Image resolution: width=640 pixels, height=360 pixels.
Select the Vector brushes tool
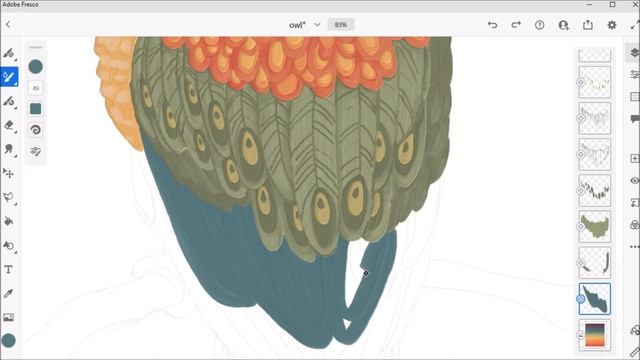point(9,101)
